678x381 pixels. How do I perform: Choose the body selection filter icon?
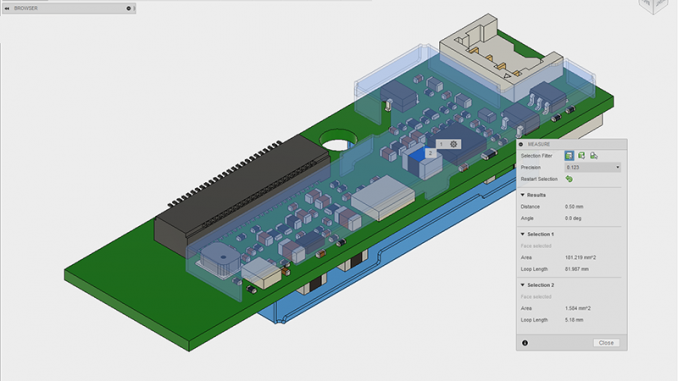tap(582, 156)
